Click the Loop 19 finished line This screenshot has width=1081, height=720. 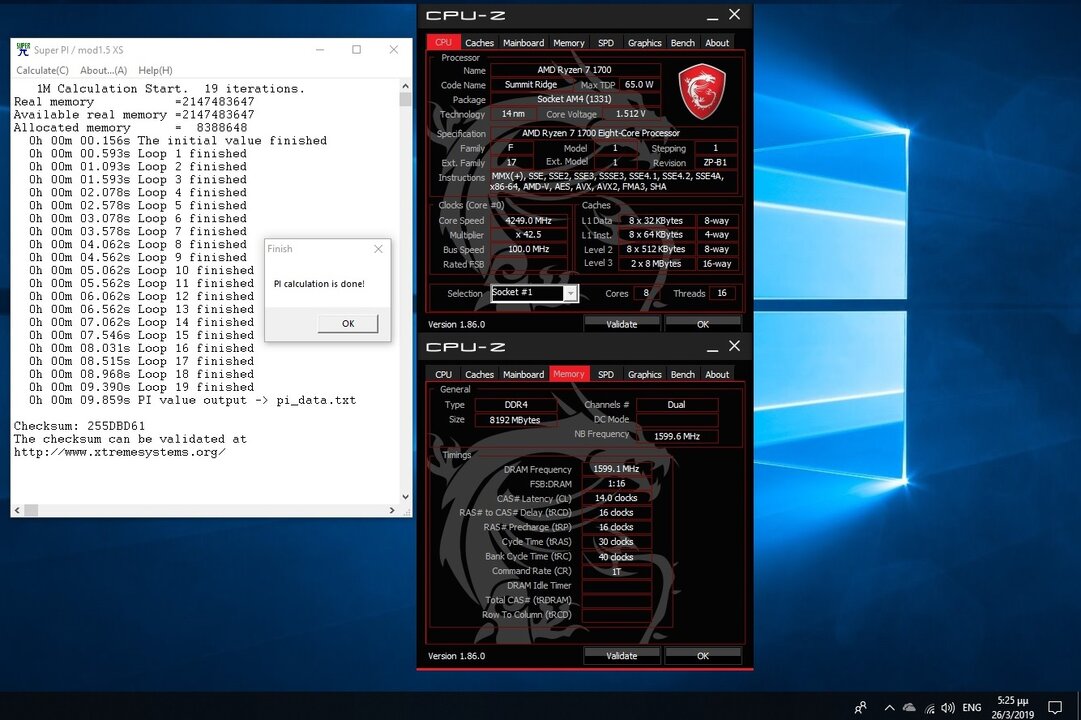click(141, 388)
